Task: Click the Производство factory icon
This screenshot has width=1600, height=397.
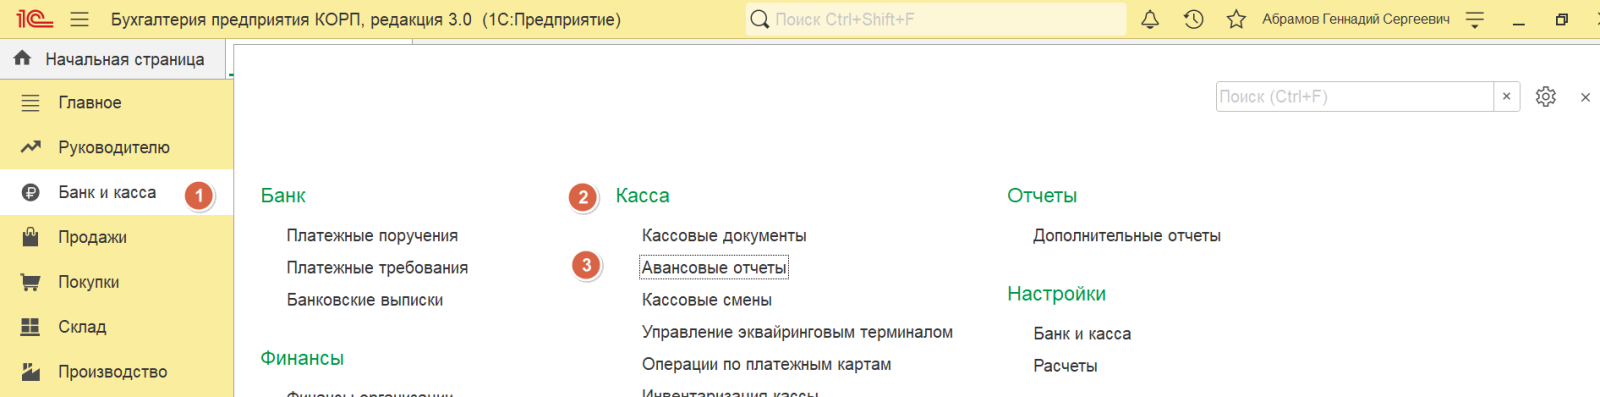Action: pos(31,372)
